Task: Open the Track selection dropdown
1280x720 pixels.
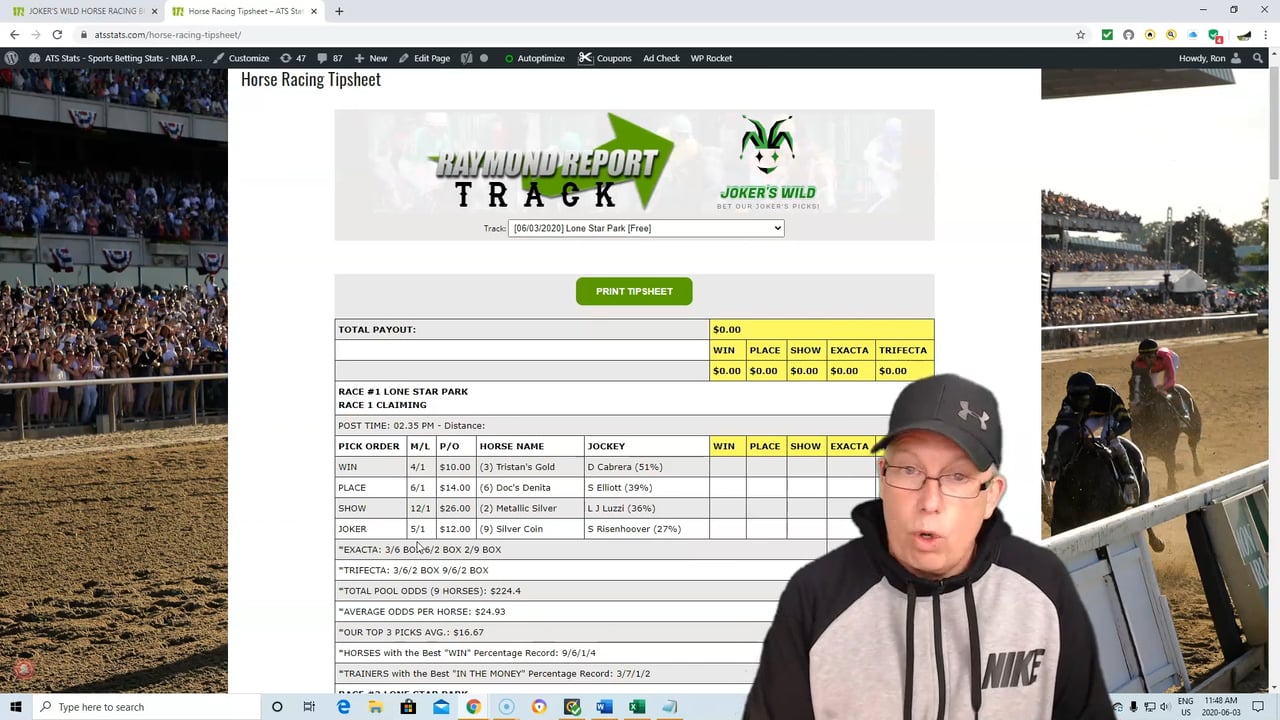Action: tap(646, 228)
